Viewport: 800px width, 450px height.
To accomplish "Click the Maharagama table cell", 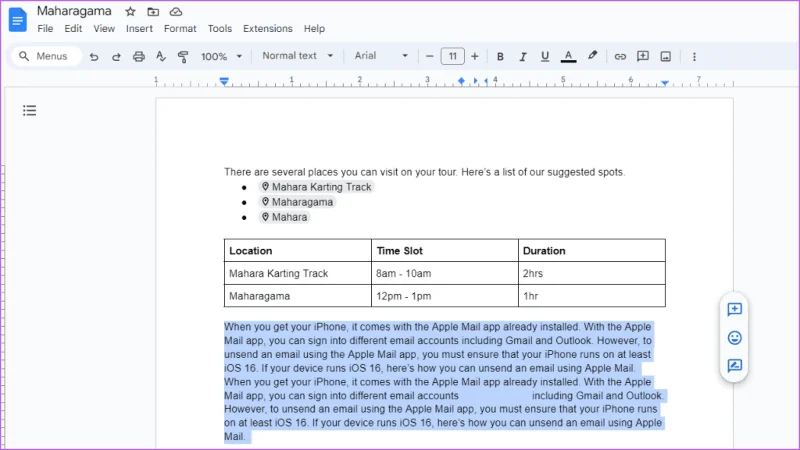I will pos(298,296).
